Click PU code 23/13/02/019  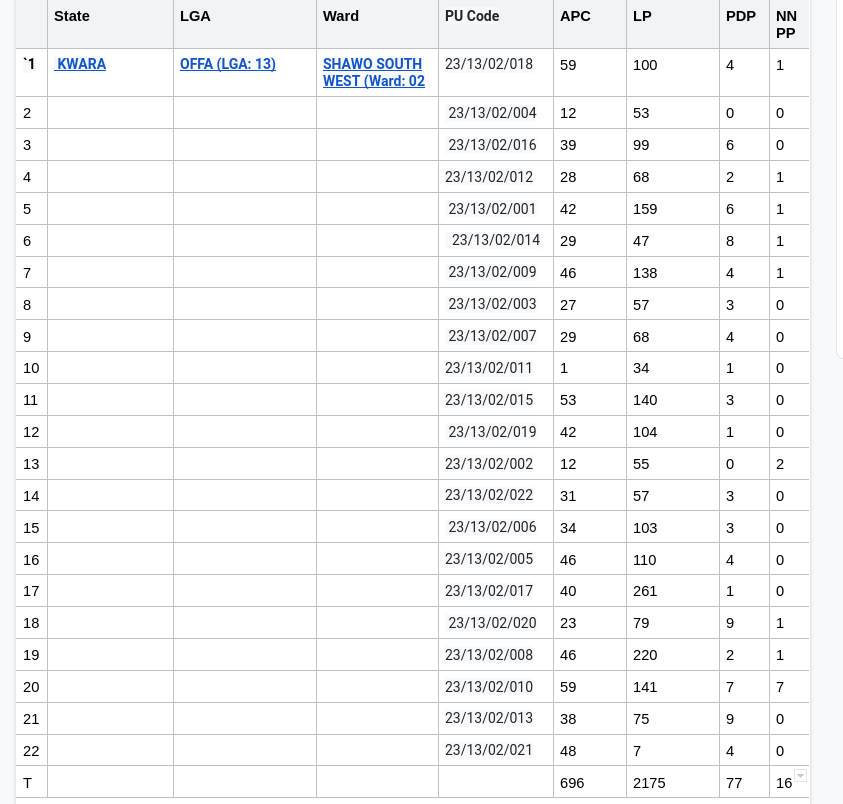(x=492, y=431)
